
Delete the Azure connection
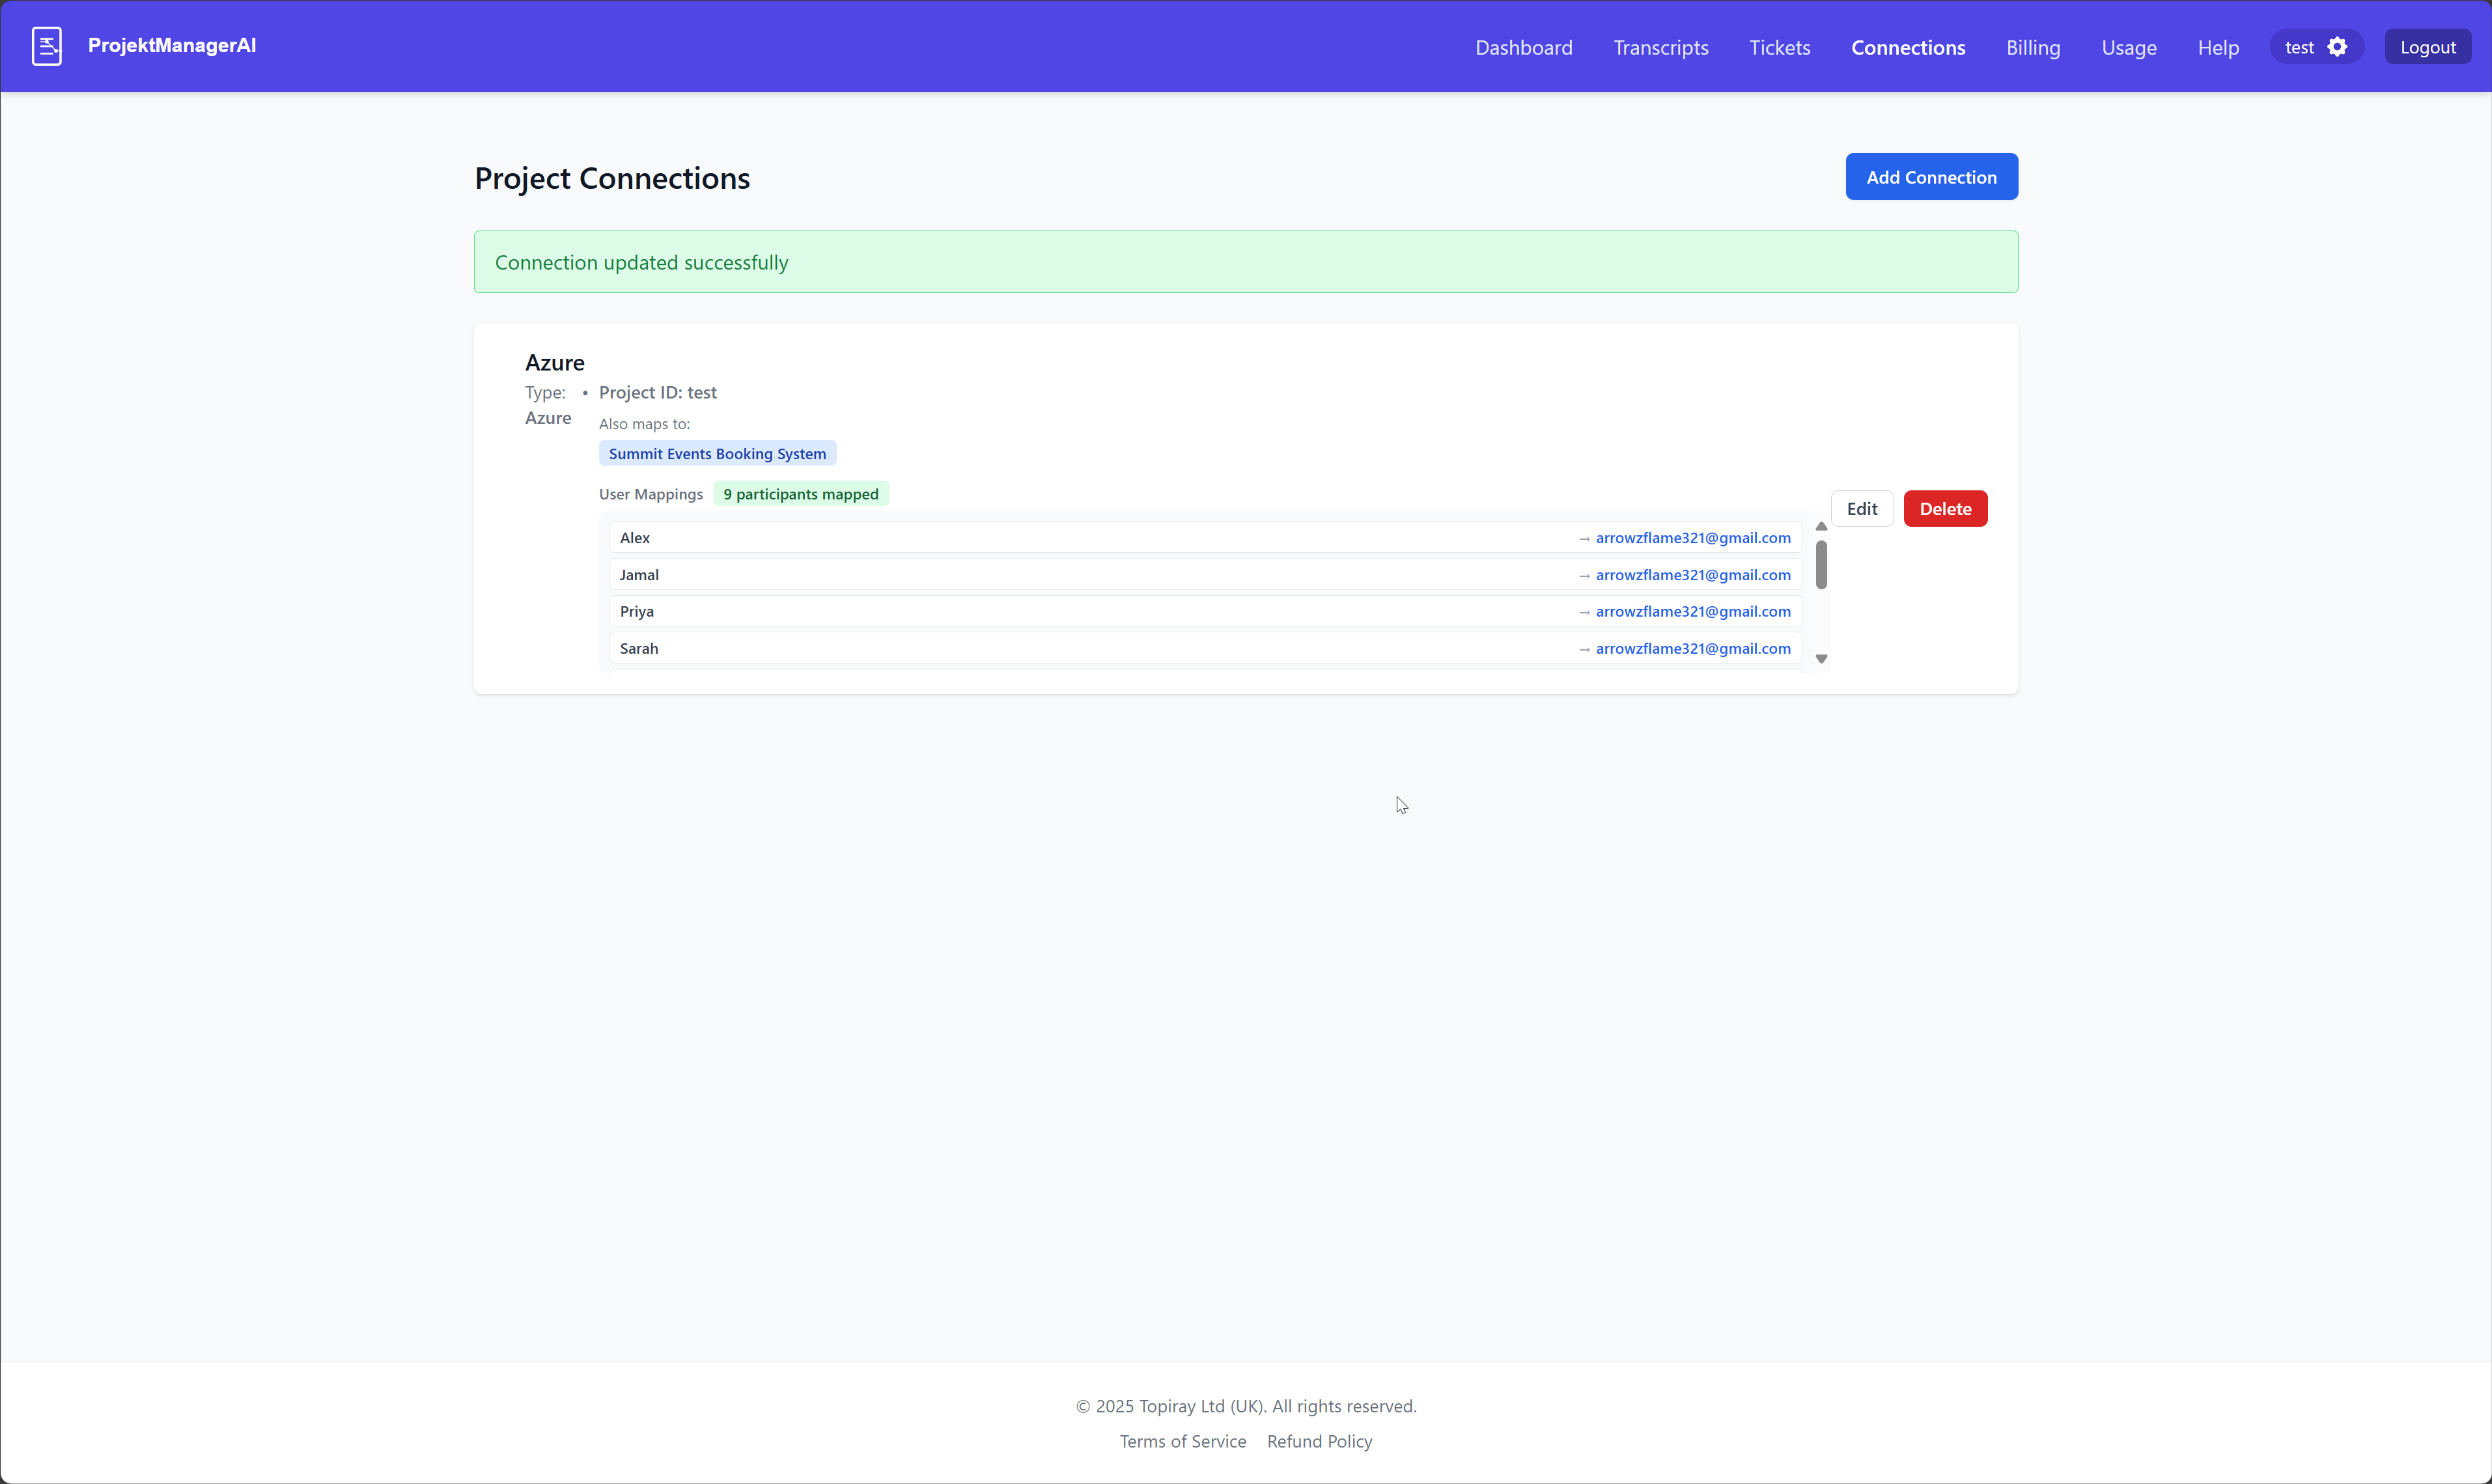pos(1944,509)
